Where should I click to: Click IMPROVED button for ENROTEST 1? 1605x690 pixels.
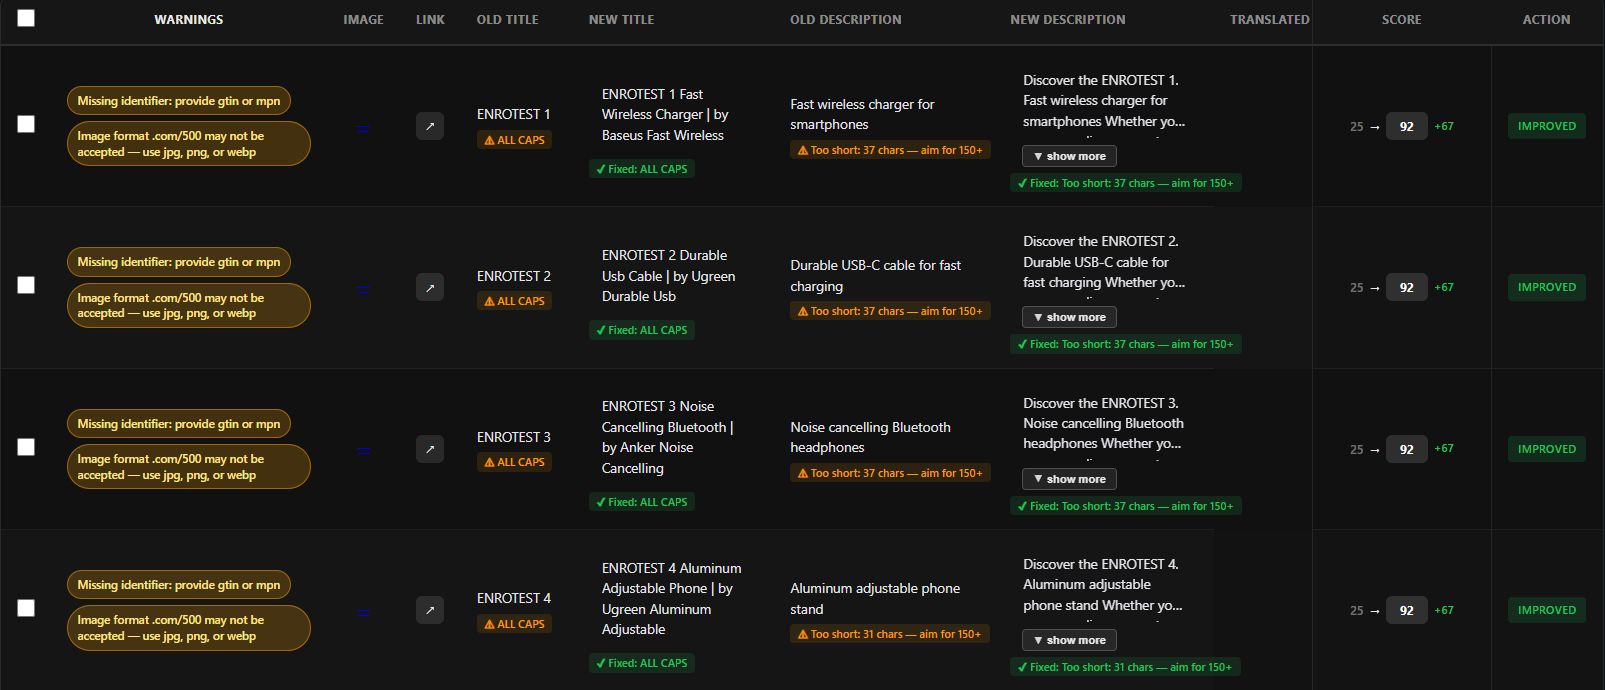[x=1546, y=126]
